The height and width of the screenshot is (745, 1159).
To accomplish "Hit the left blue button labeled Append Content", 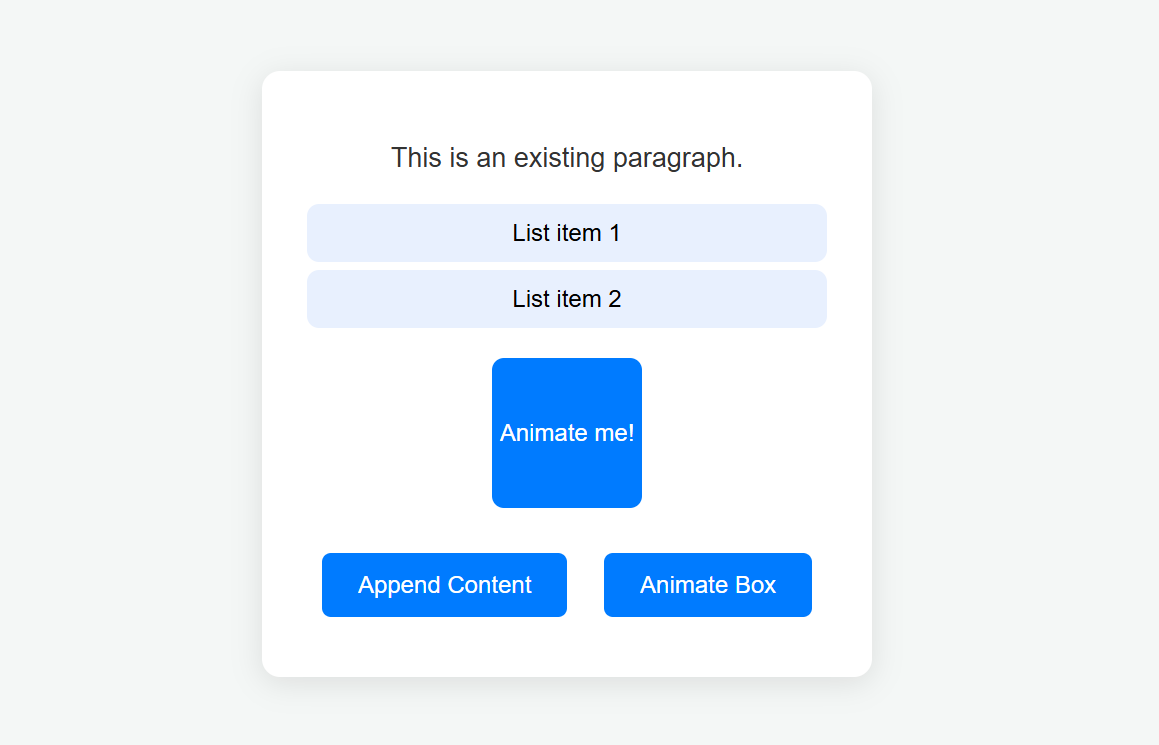I will (x=444, y=585).
